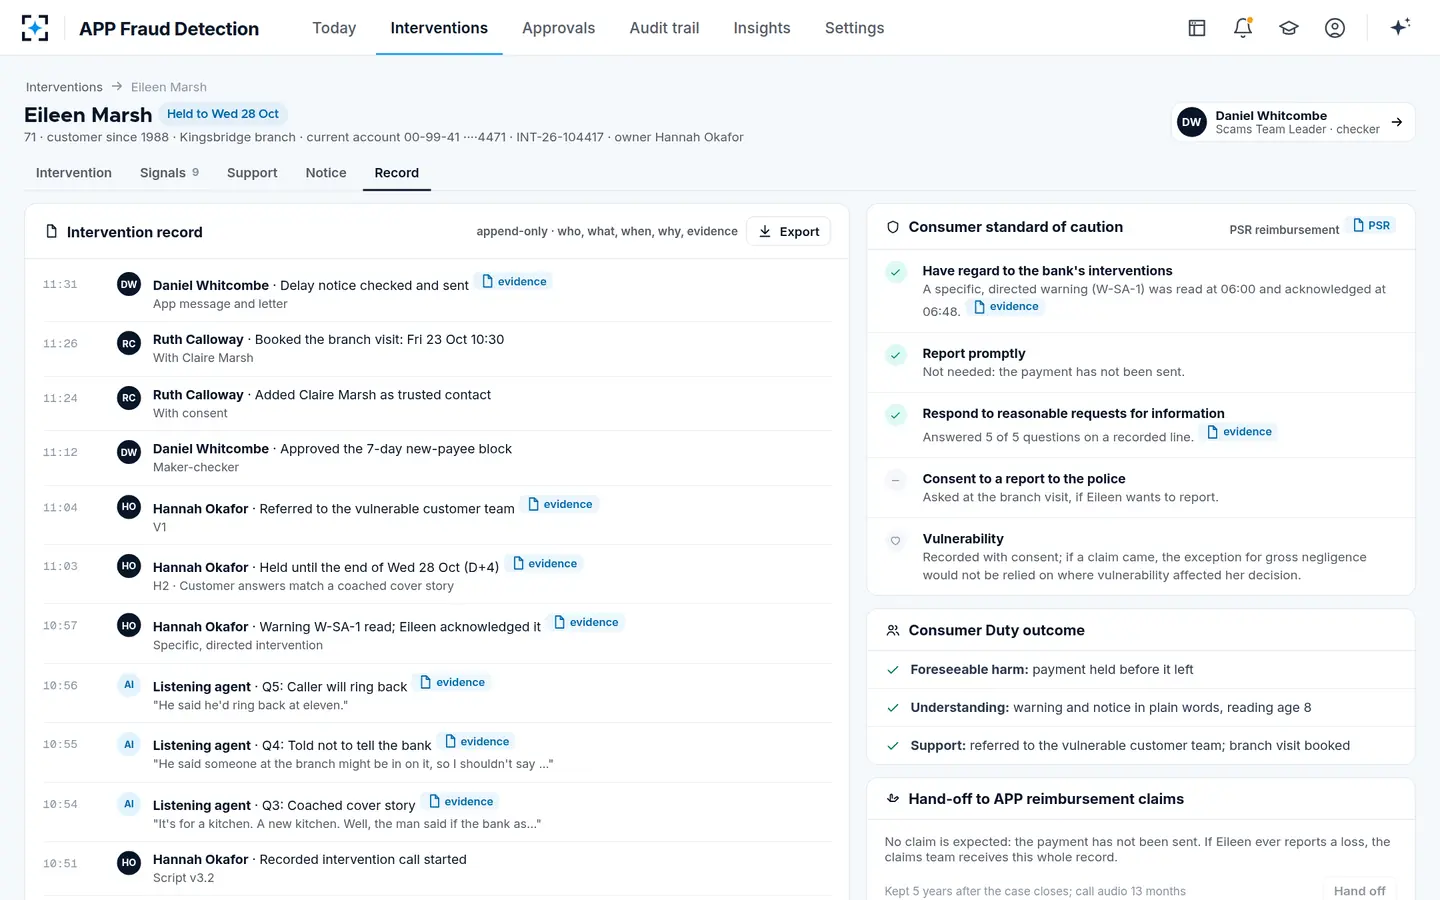Open the Signals tab
Image resolution: width=1440 pixels, height=900 pixels.
point(169,173)
